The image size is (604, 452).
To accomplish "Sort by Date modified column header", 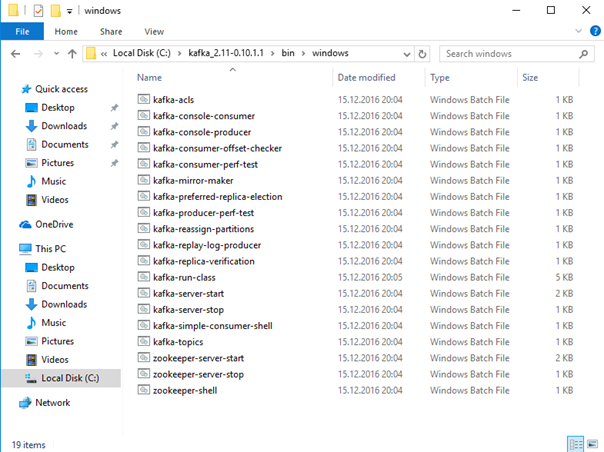I will pyautogui.click(x=366, y=77).
